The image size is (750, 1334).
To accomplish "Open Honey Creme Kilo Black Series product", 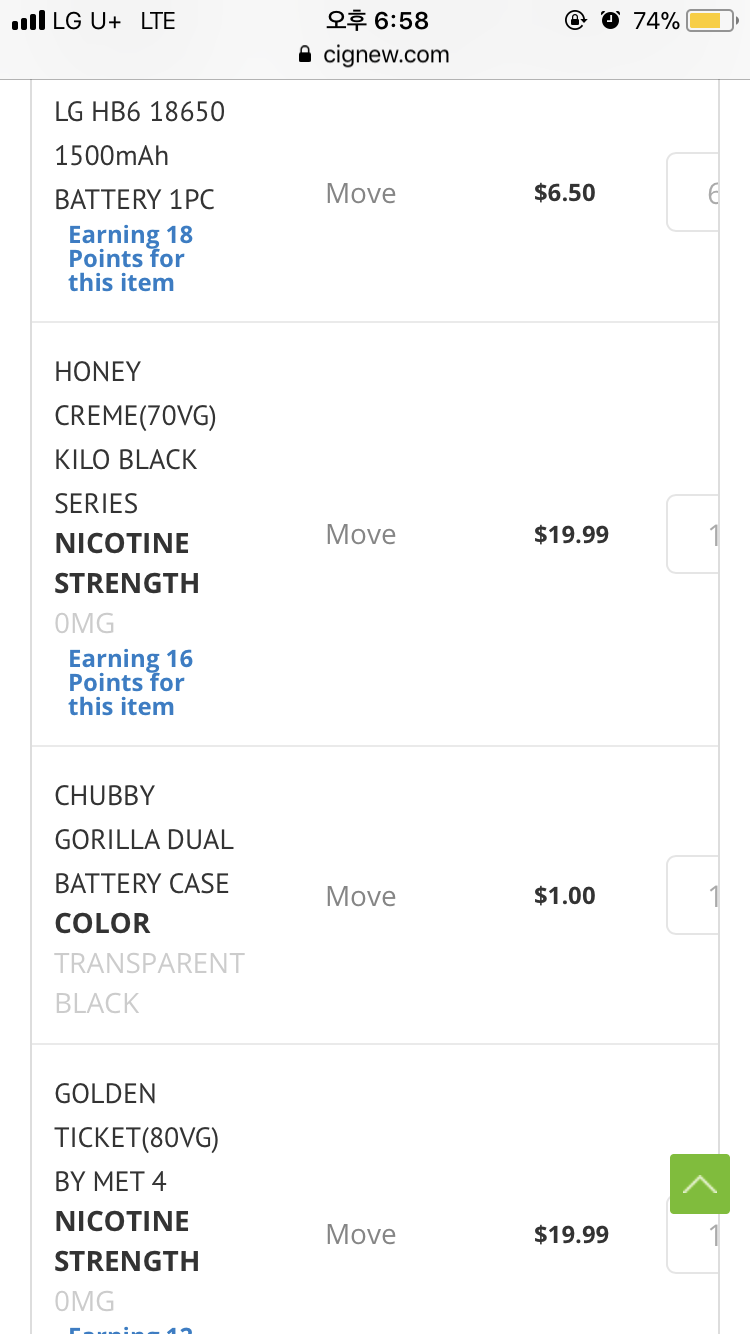I will pos(135,437).
